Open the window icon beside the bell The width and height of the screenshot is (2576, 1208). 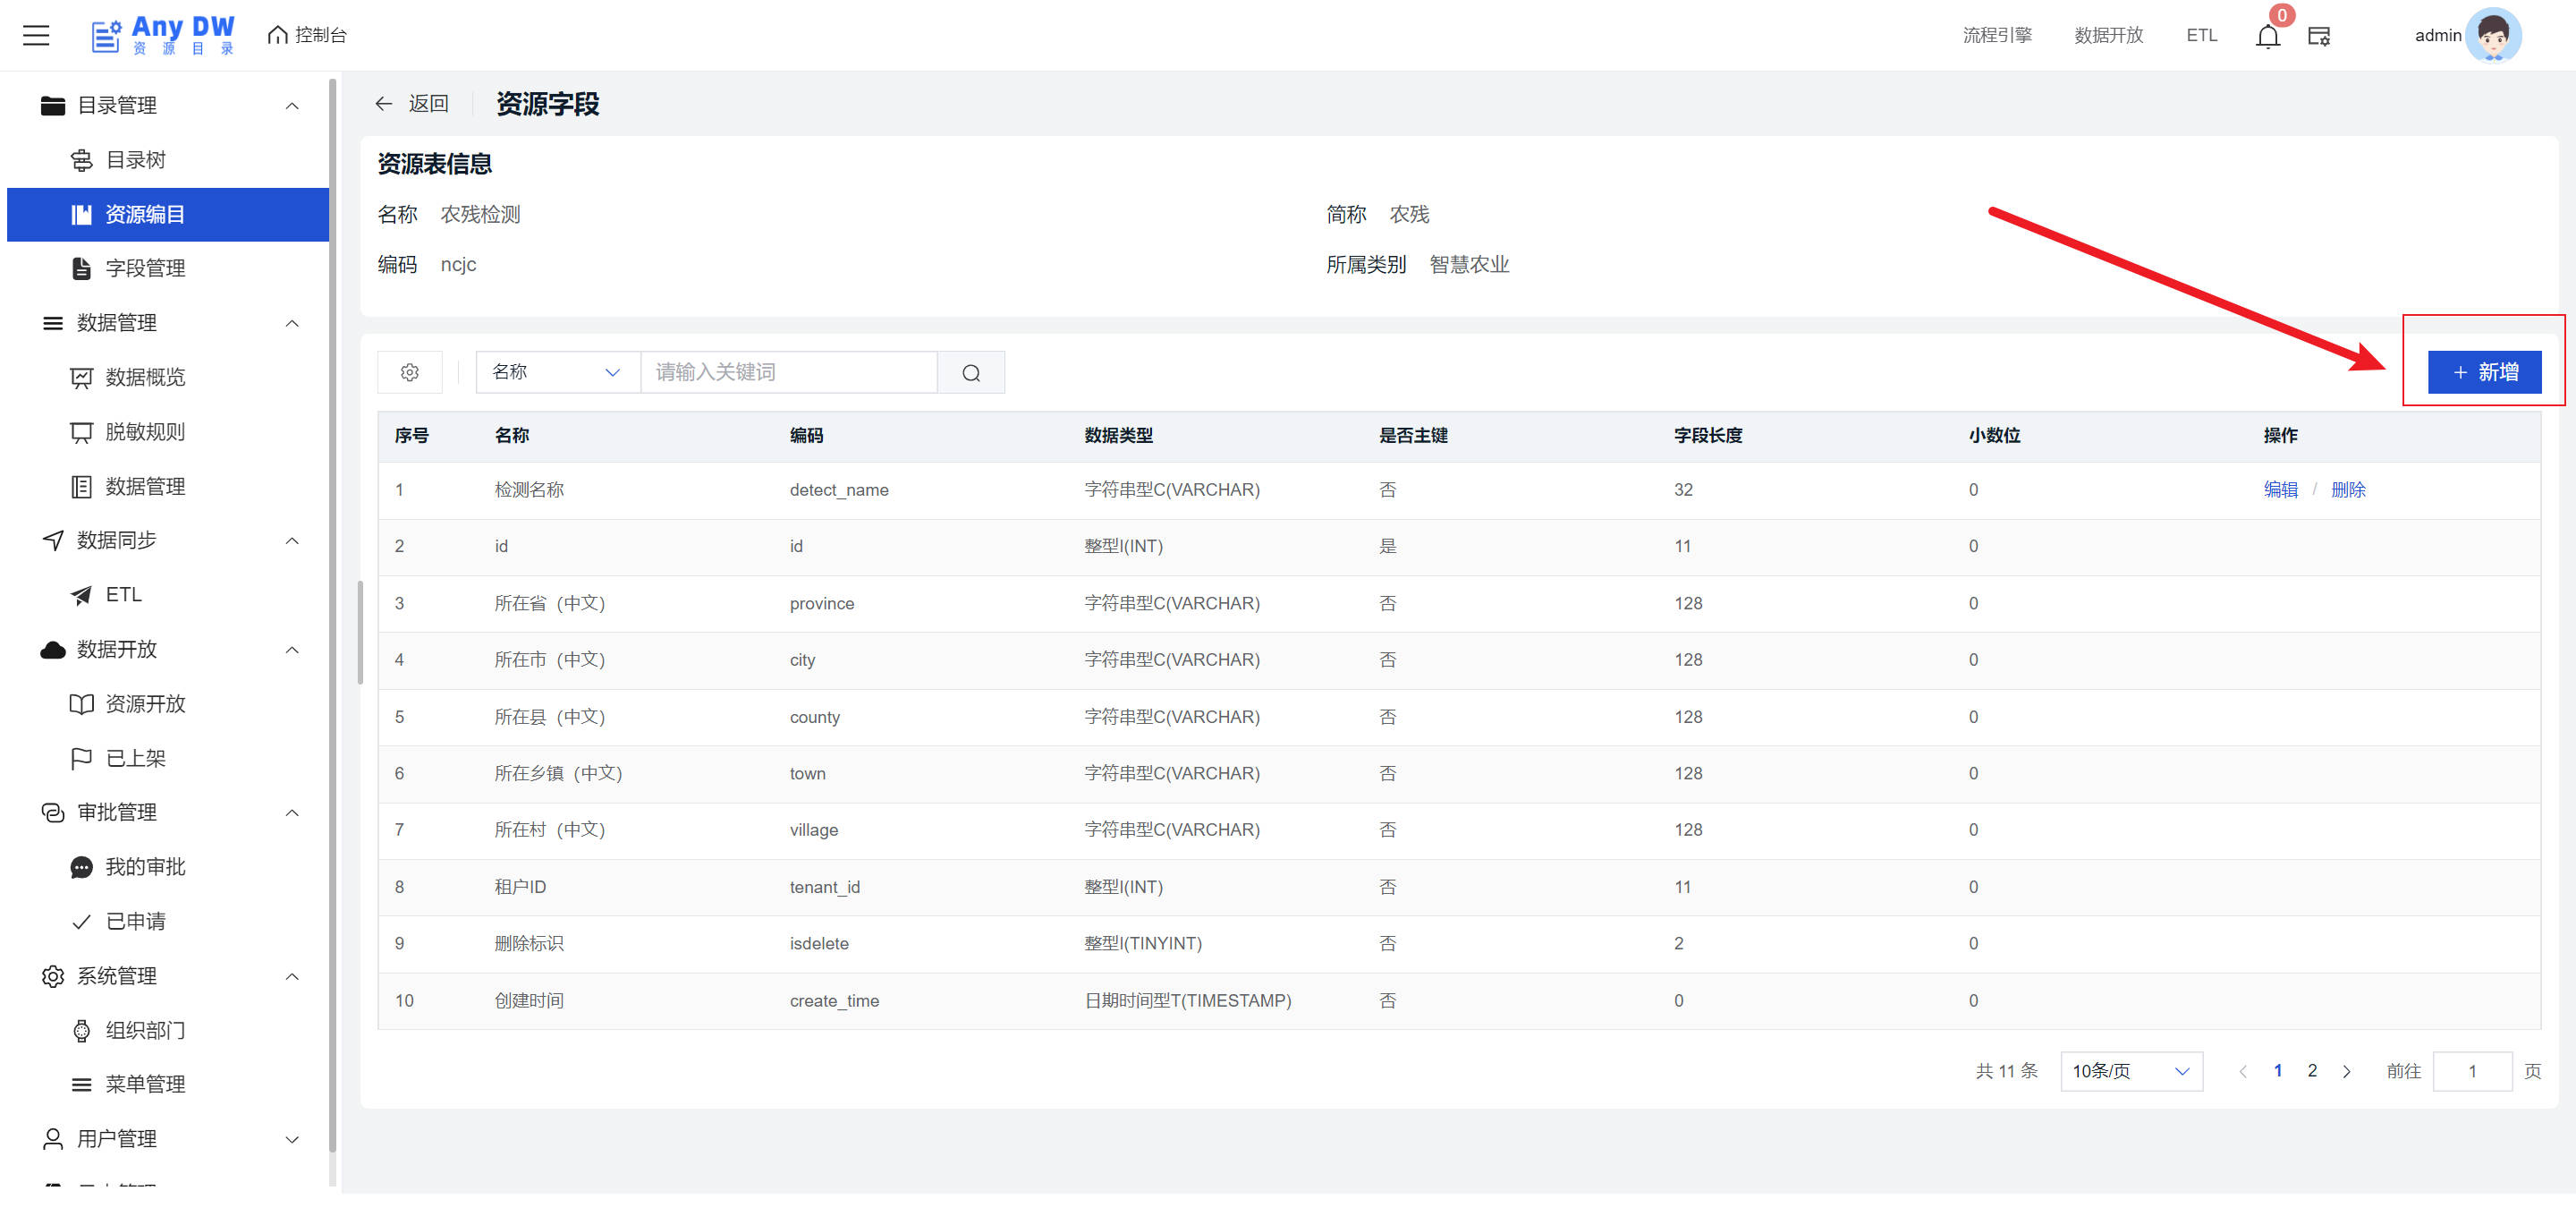pos(2318,37)
